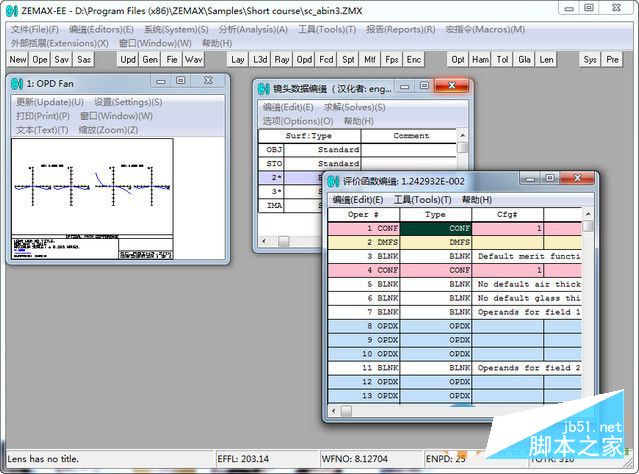Open System data with Sys button
The height and width of the screenshot is (474, 639).
(590, 60)
